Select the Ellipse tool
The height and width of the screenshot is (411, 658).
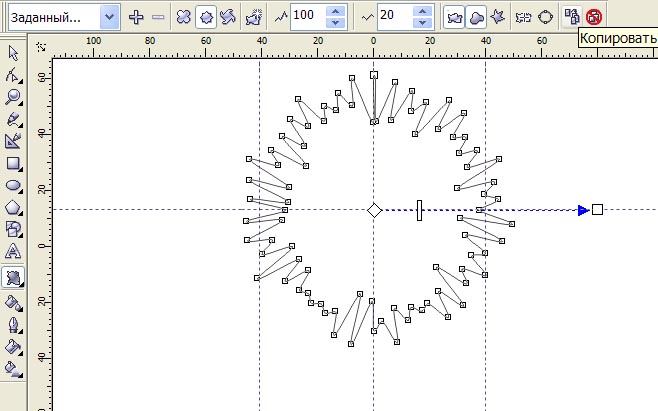click(13, 185)
